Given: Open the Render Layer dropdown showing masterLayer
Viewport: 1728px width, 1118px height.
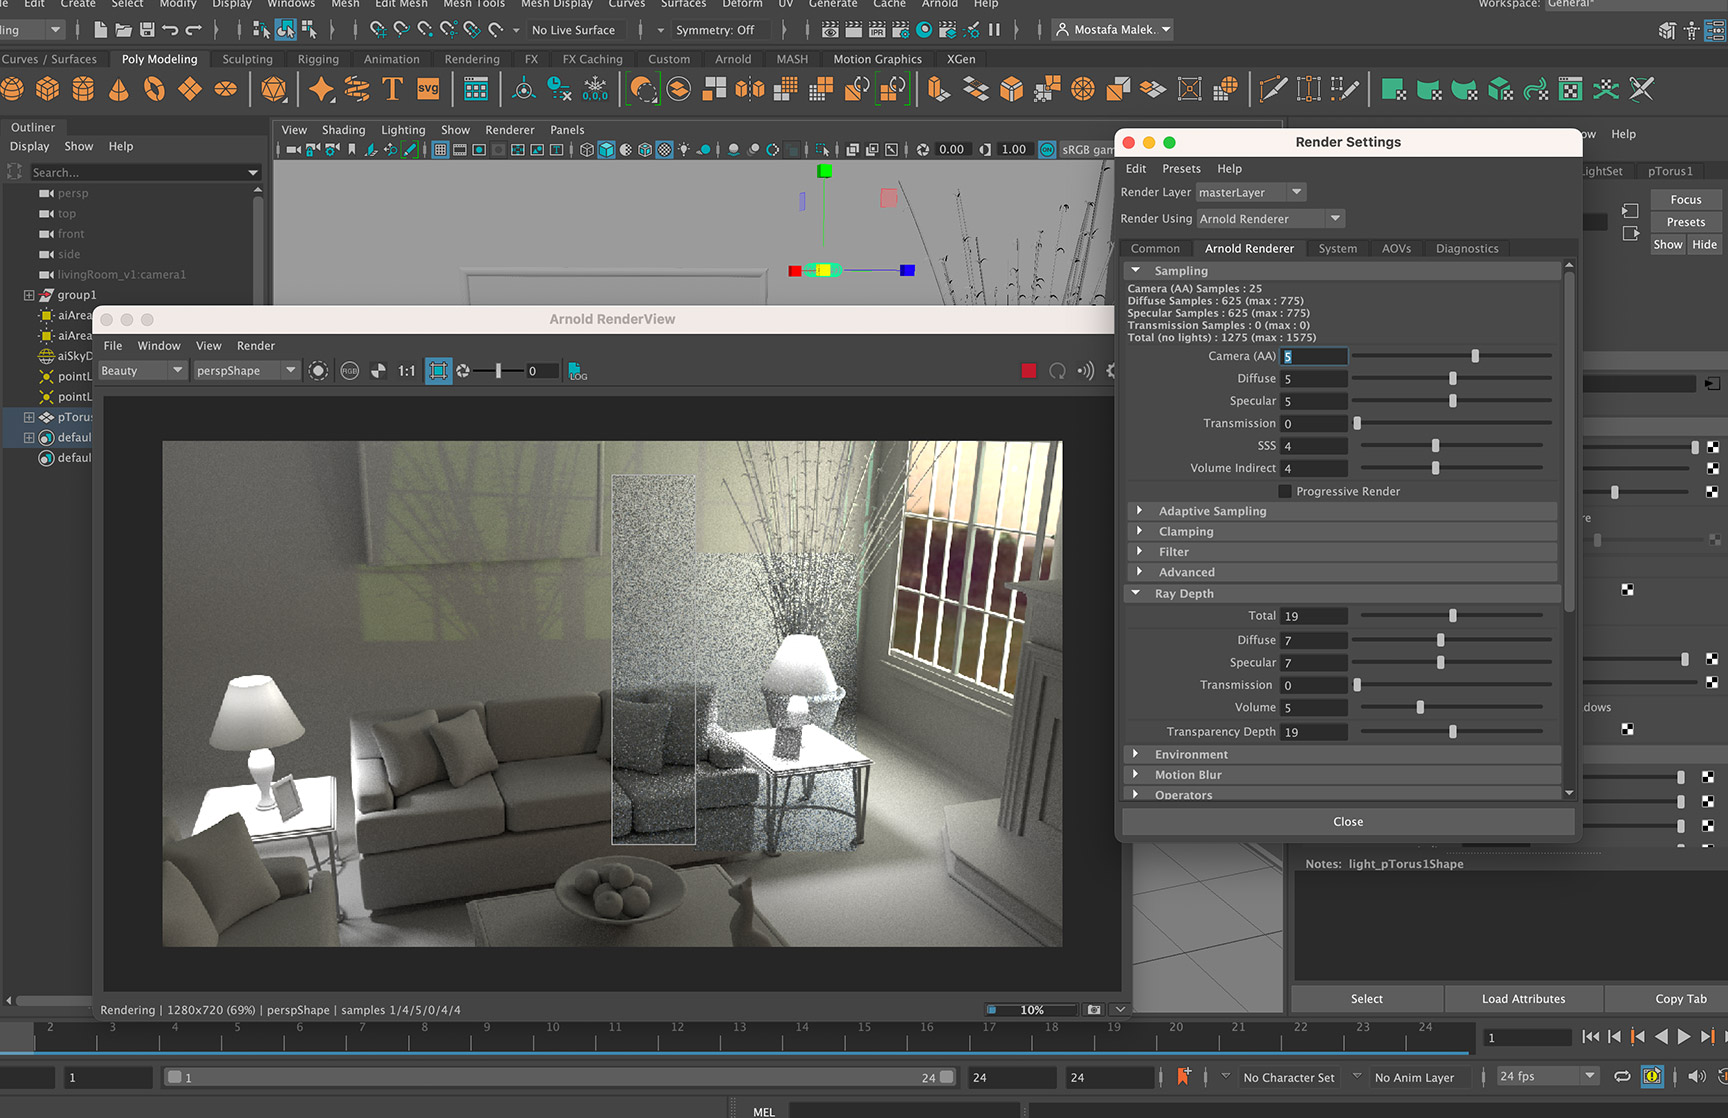Looking at the screenshot, I should (x=1295, y=192).
